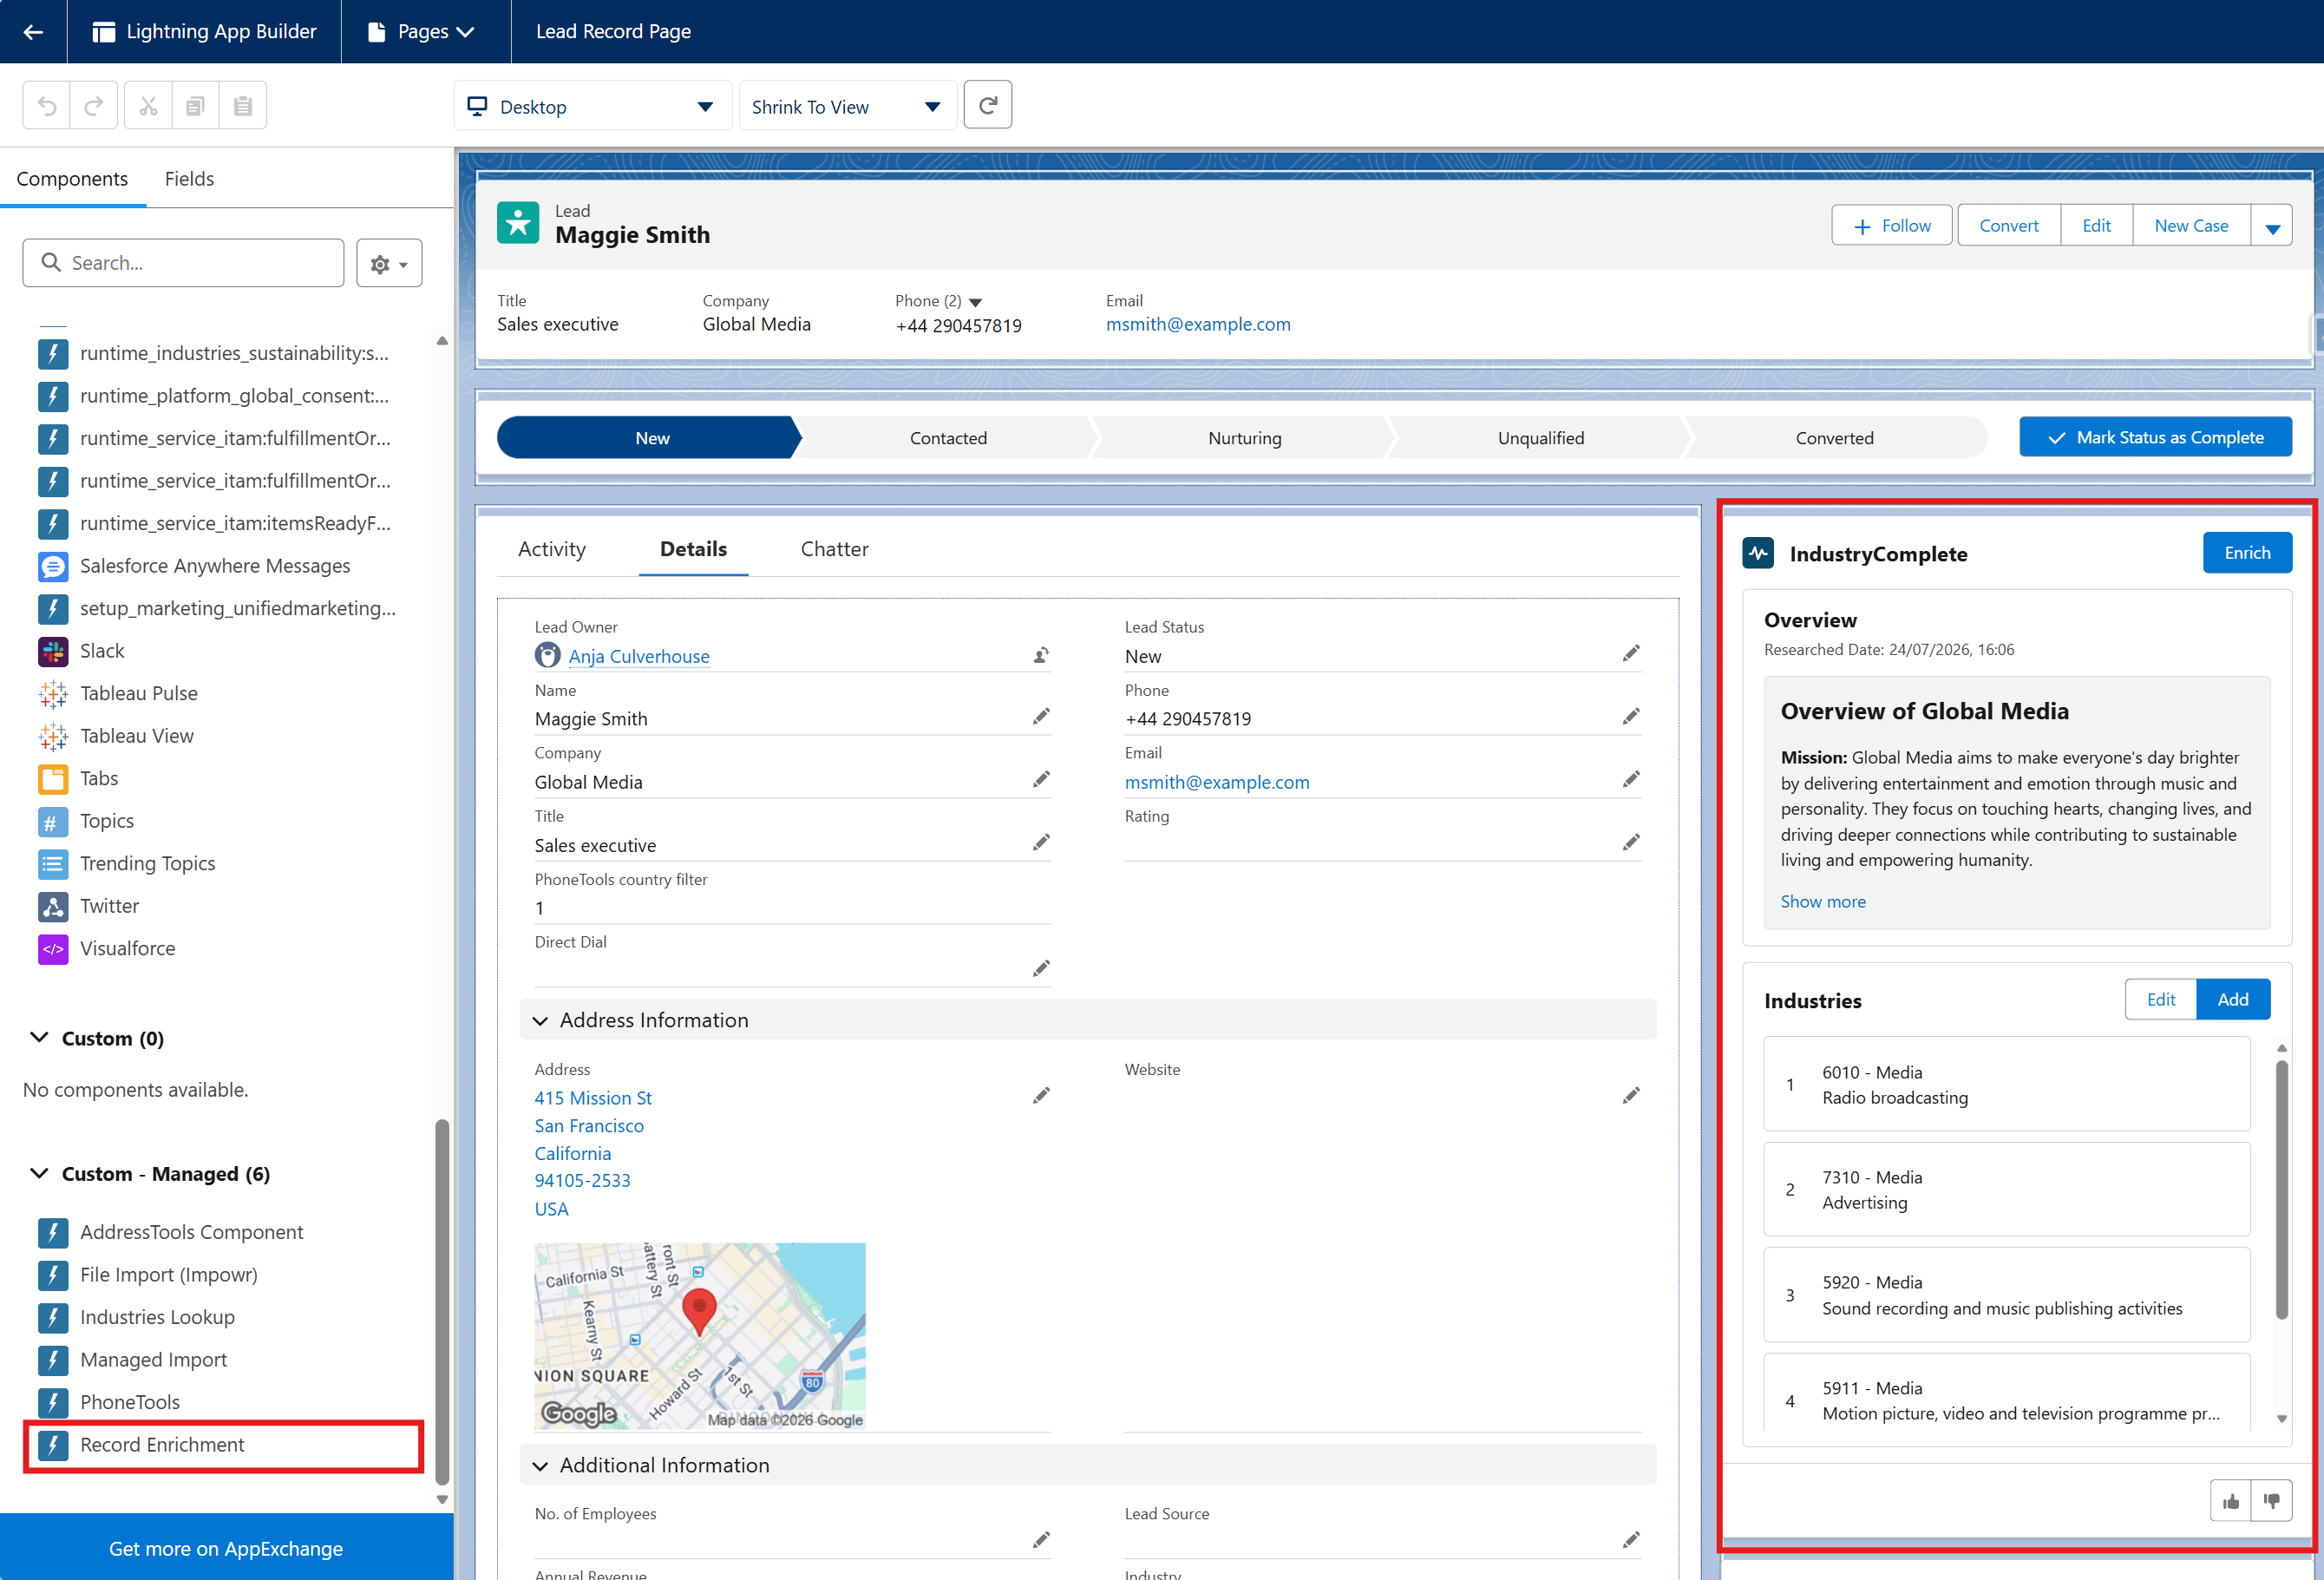Click the Follow button

1891,226
